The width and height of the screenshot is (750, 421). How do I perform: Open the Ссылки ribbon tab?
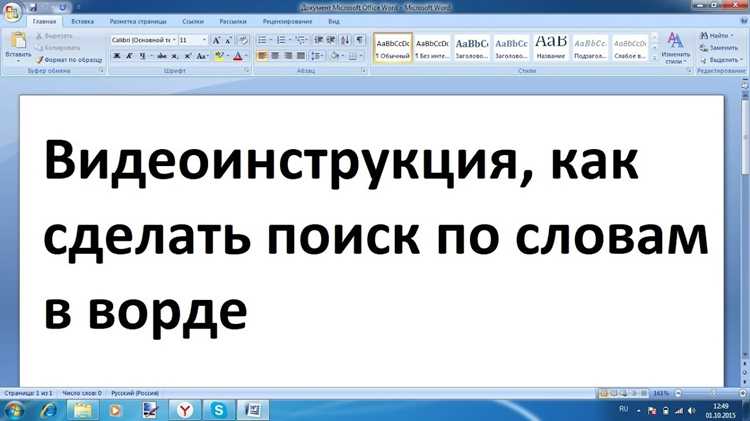tap(193, 22)
